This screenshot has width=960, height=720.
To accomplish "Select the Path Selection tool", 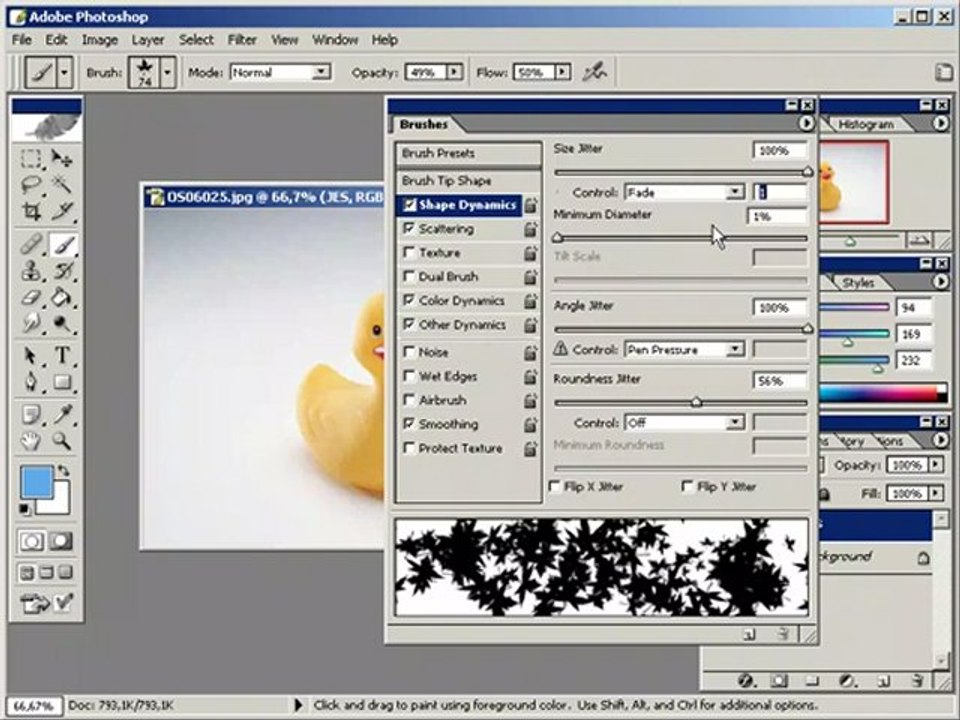I will (31, 356).
